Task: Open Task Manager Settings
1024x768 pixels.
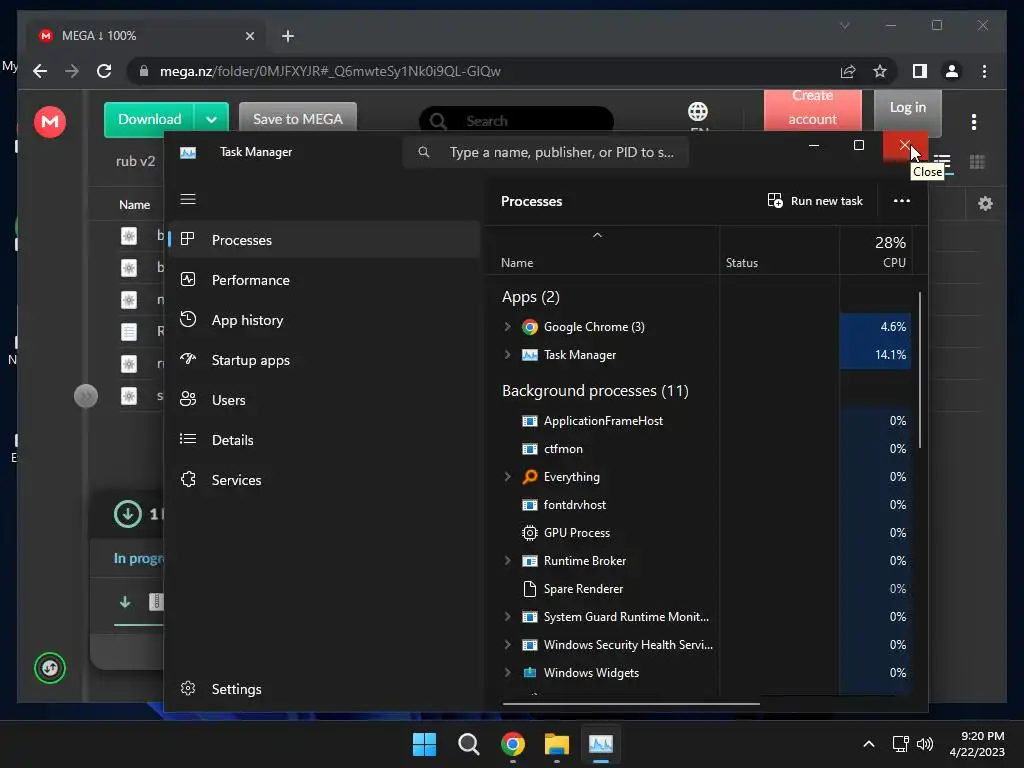Action: coord(325,689)
